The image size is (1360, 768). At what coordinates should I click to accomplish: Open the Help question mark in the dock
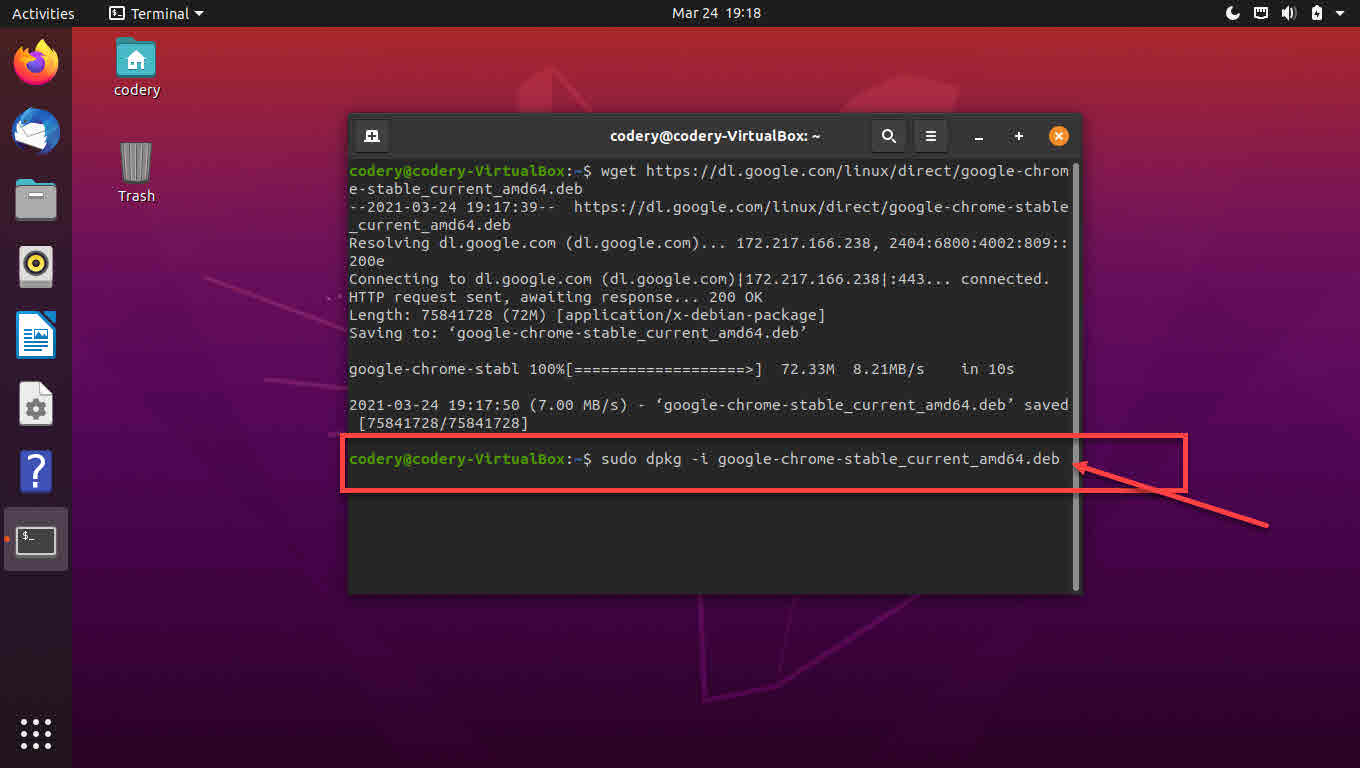point(36,471)
